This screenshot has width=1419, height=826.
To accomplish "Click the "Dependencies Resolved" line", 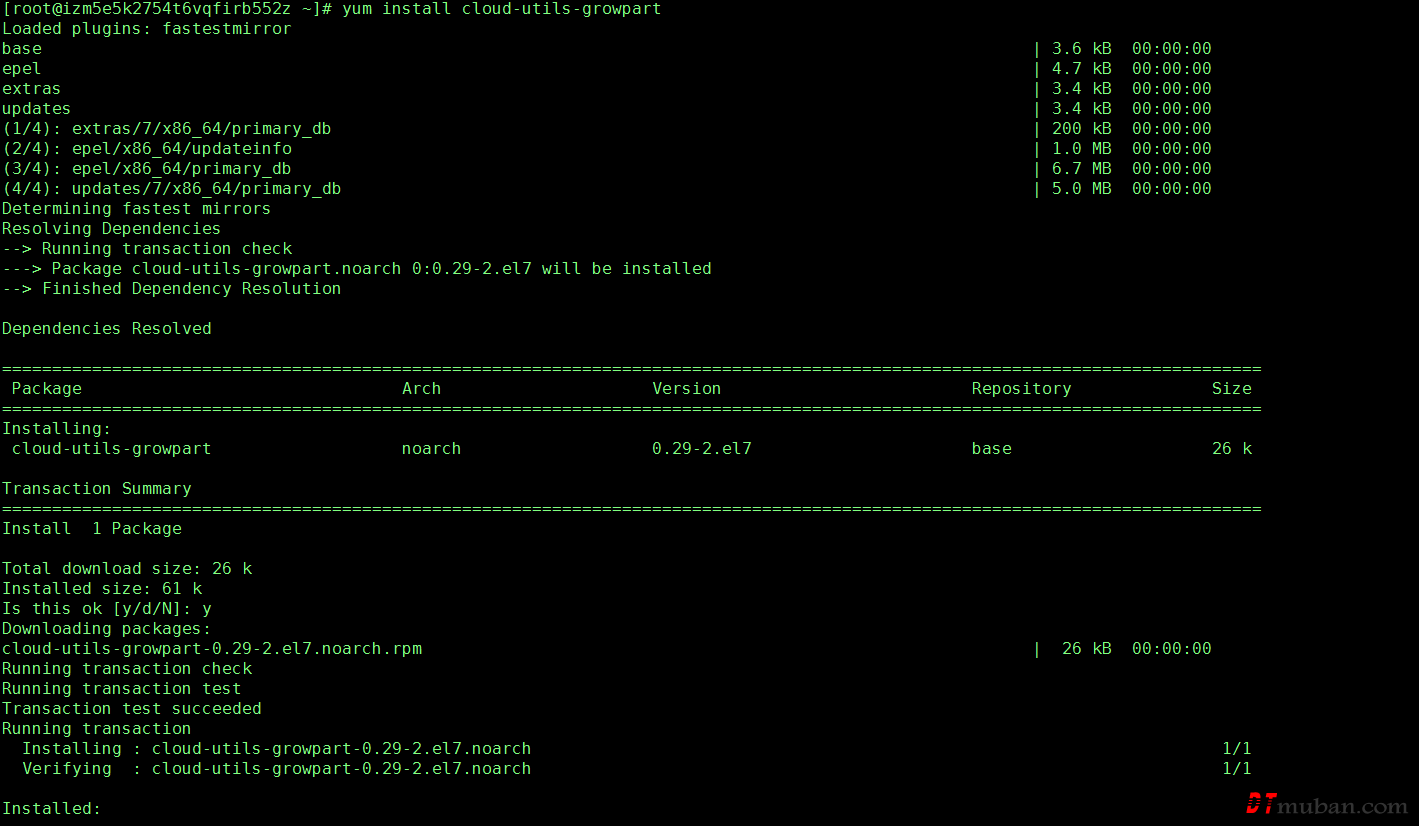I will (x=106, y=329).
